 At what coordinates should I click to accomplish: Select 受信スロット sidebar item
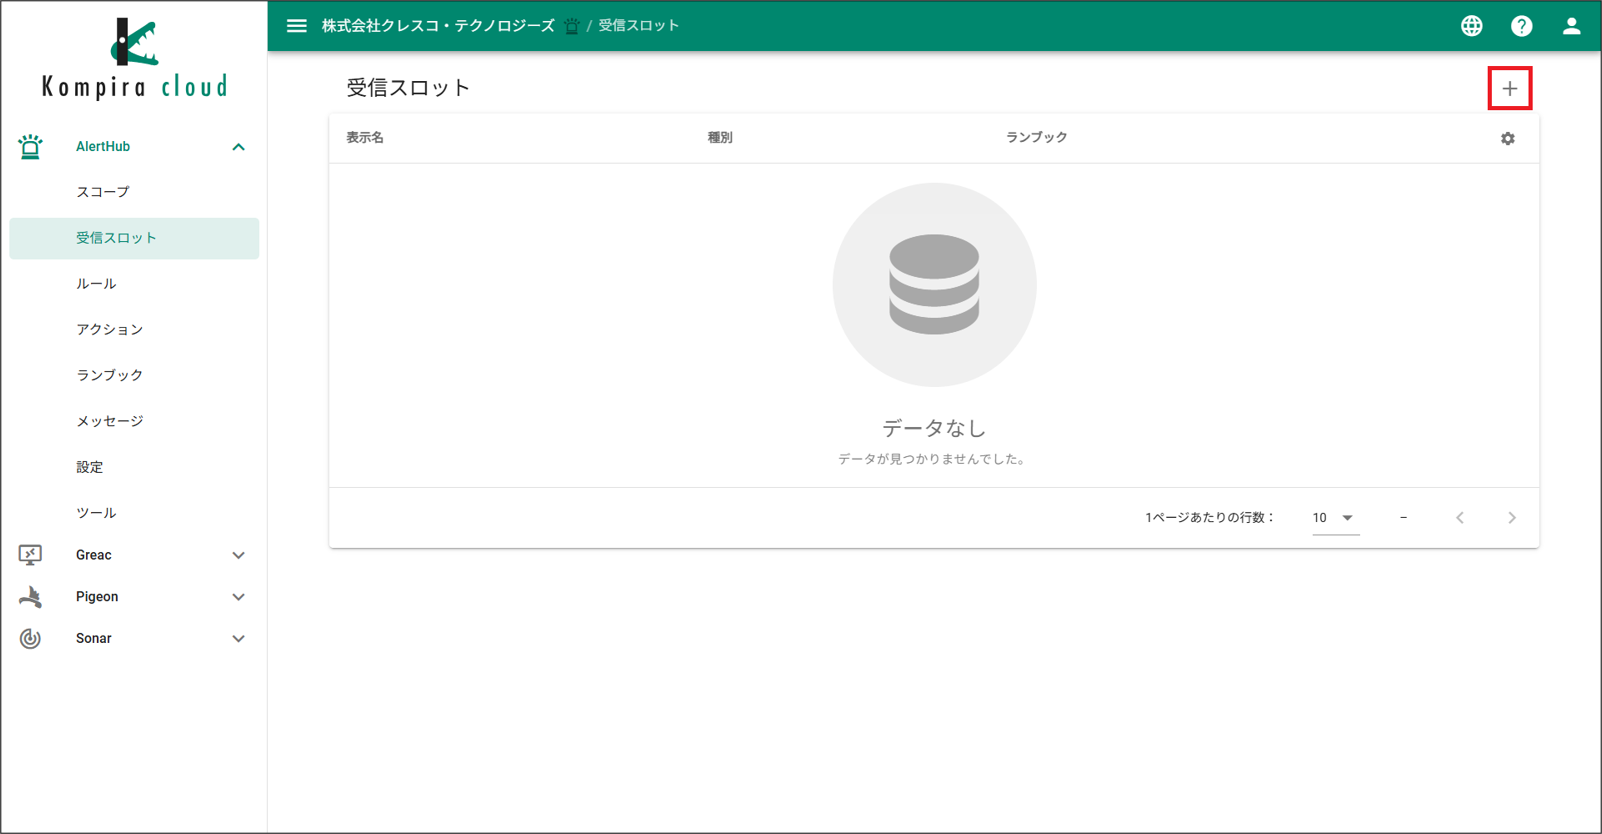click(134, 238)
